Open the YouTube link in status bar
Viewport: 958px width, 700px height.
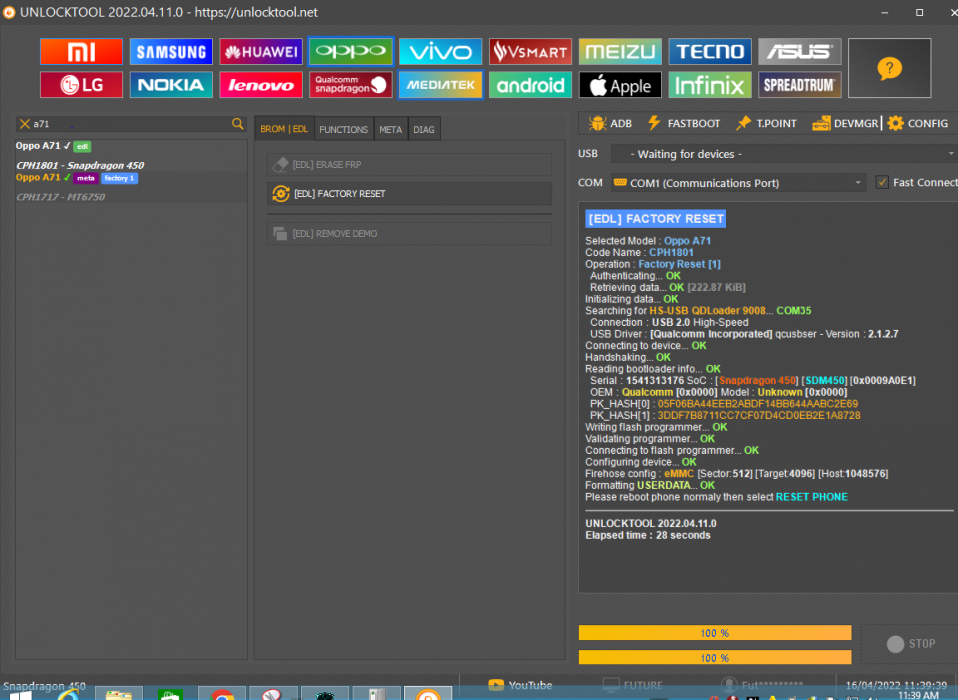click(x=521, y=685)
